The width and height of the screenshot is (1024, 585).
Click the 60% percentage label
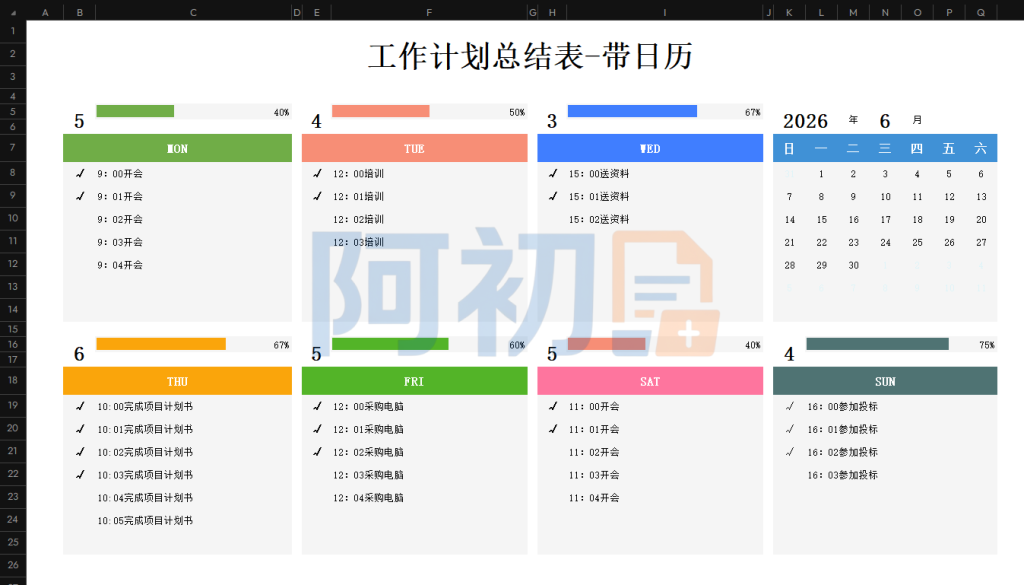pos(517,345)
